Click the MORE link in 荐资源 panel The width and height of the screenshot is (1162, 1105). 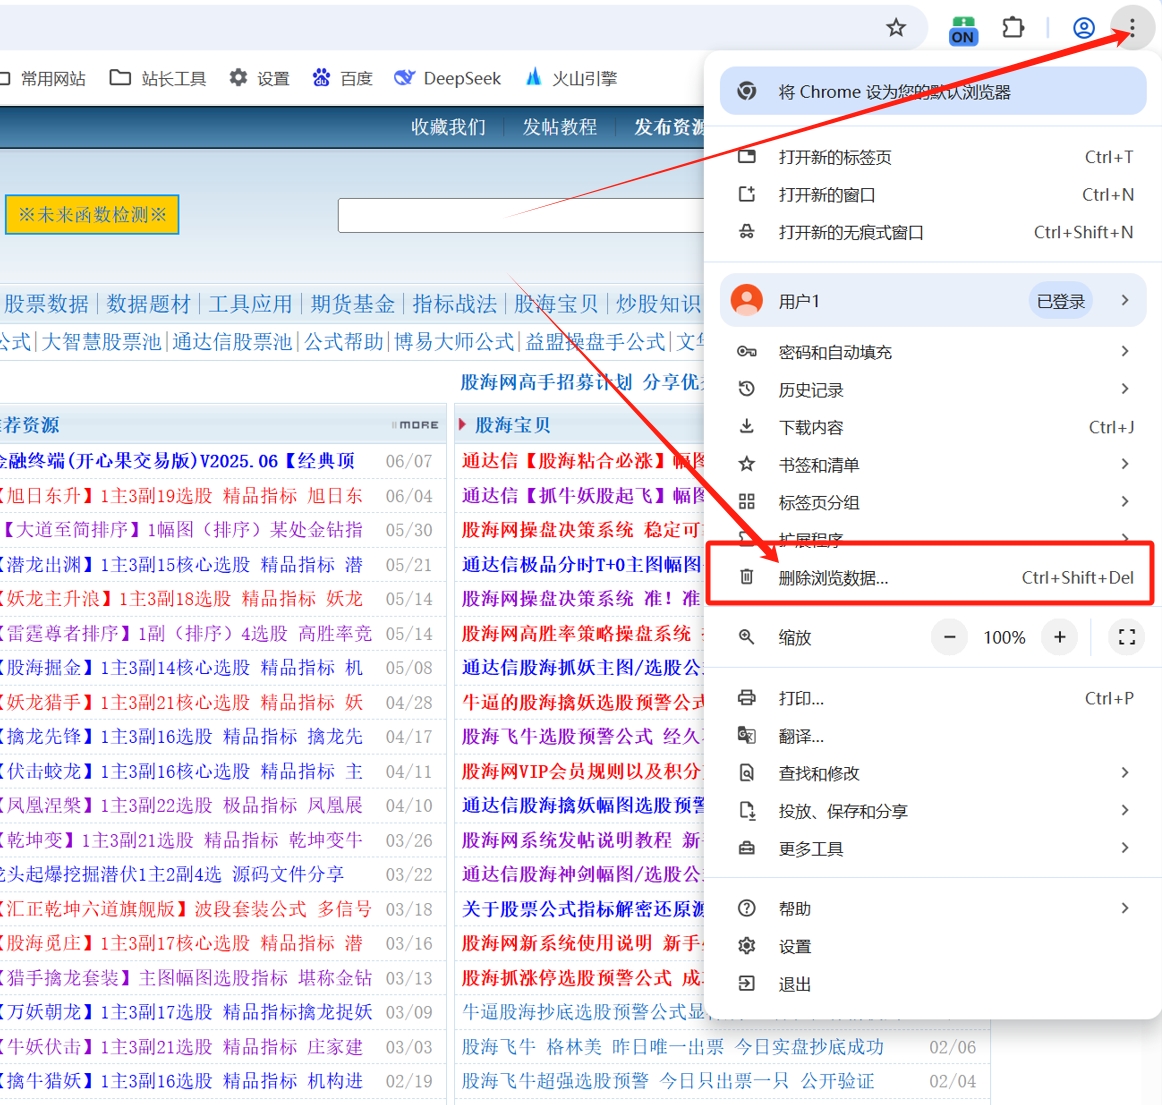(x=415, y=425)
